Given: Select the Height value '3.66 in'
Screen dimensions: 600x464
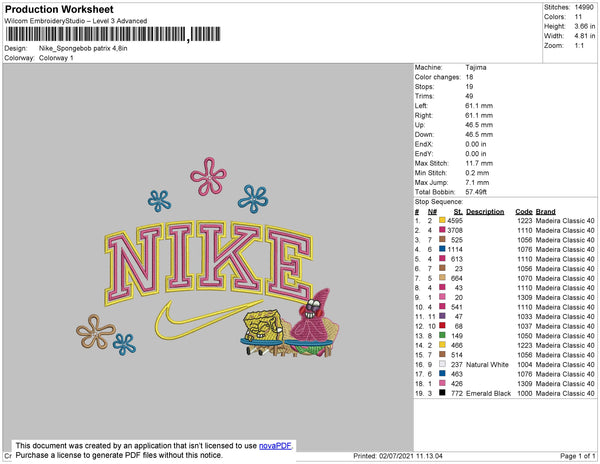Looking at the screenshot, I should [x=585, y=26].
